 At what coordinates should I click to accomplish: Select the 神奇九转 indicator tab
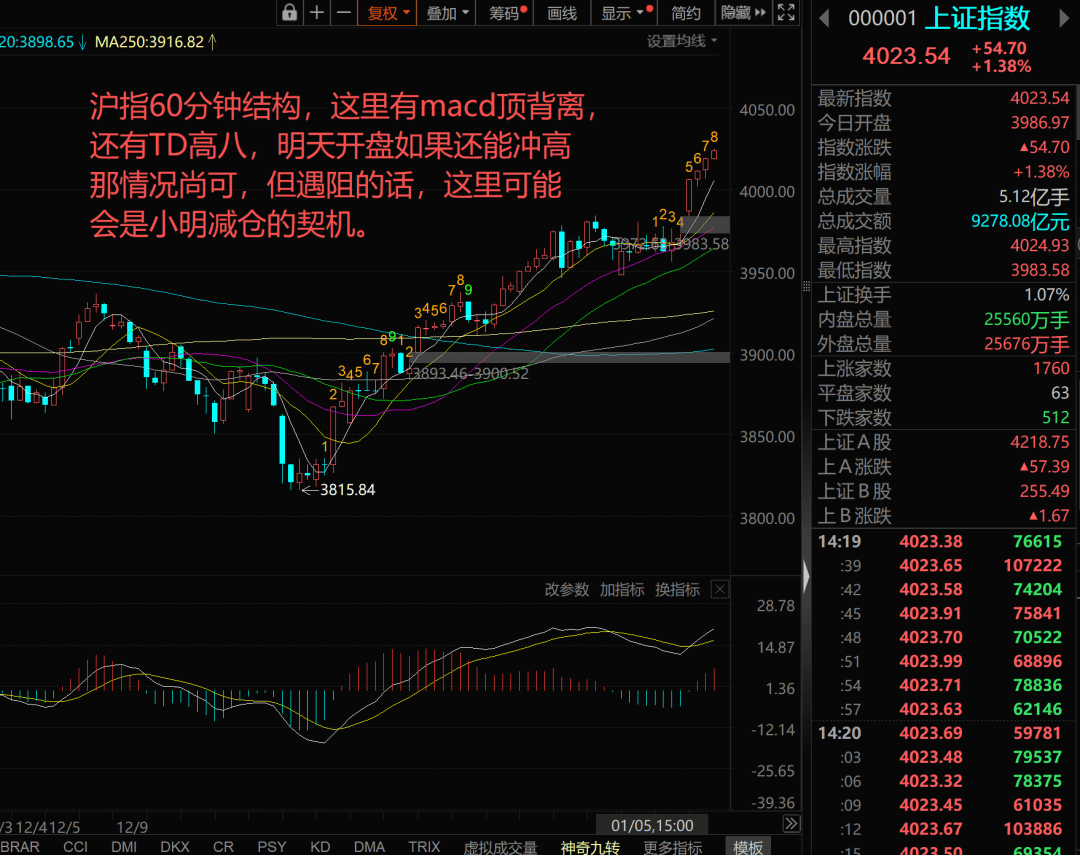pos(590,847)
